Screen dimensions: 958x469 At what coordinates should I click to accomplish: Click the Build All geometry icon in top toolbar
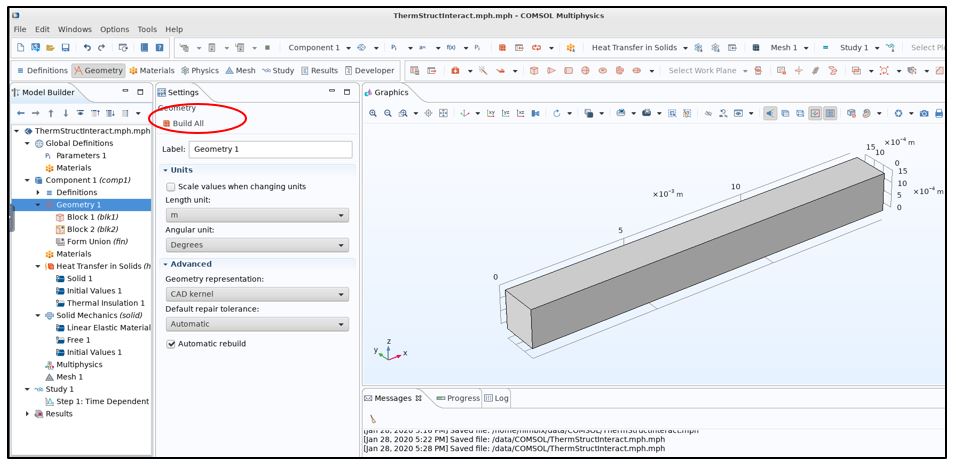pos(502,48)
